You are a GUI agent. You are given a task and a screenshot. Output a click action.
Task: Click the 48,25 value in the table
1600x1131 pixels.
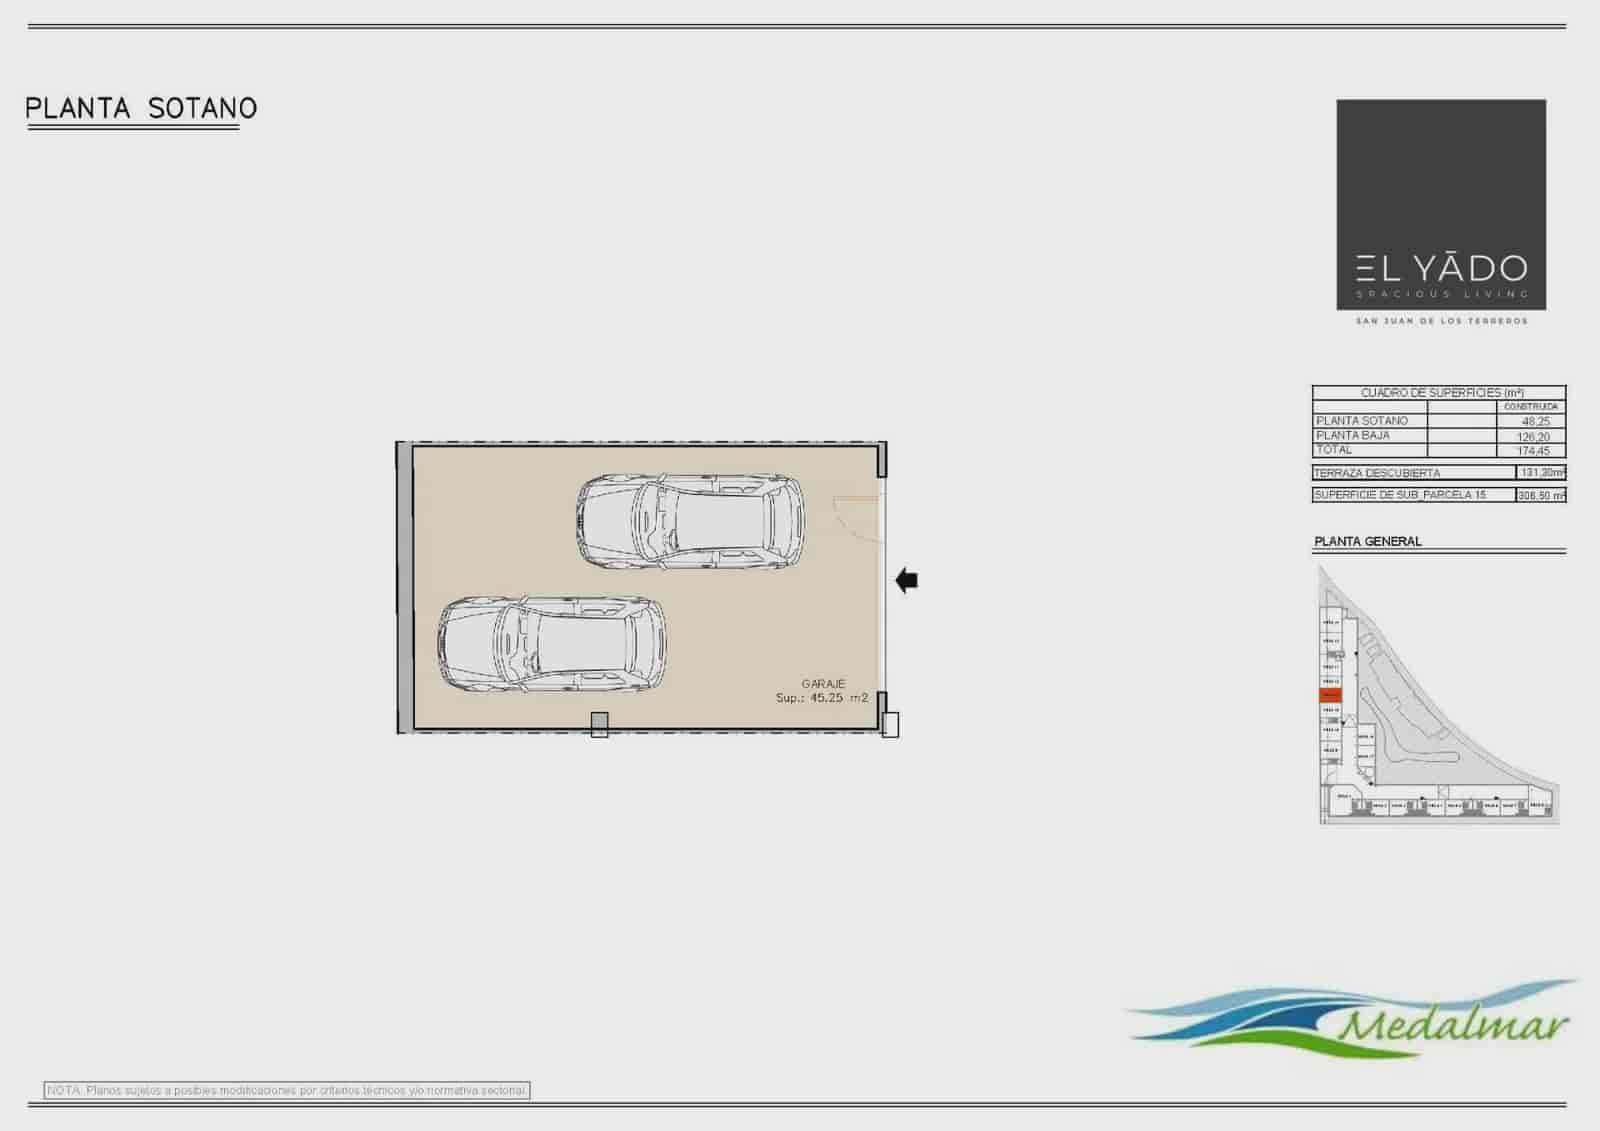[1535, 422]
